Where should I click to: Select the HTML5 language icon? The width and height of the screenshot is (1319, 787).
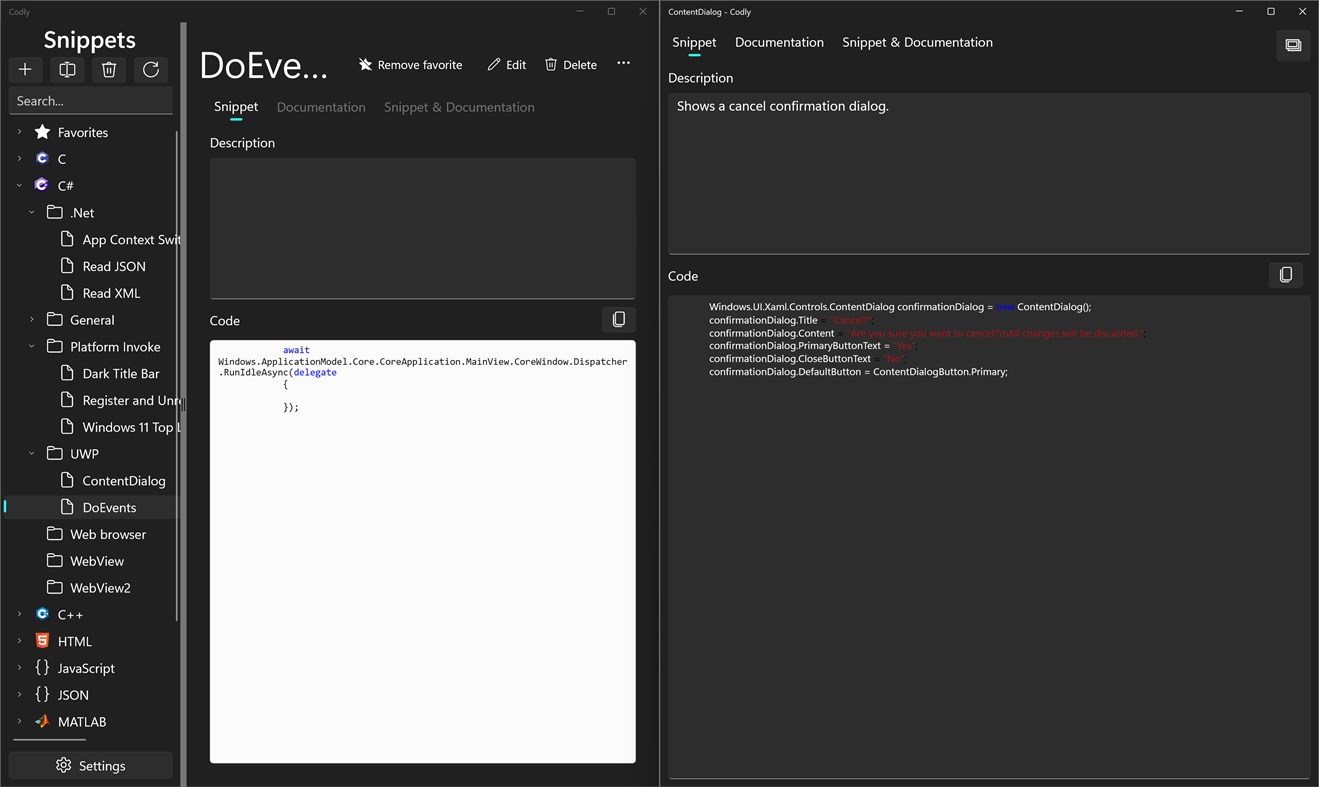coord(42,641)
